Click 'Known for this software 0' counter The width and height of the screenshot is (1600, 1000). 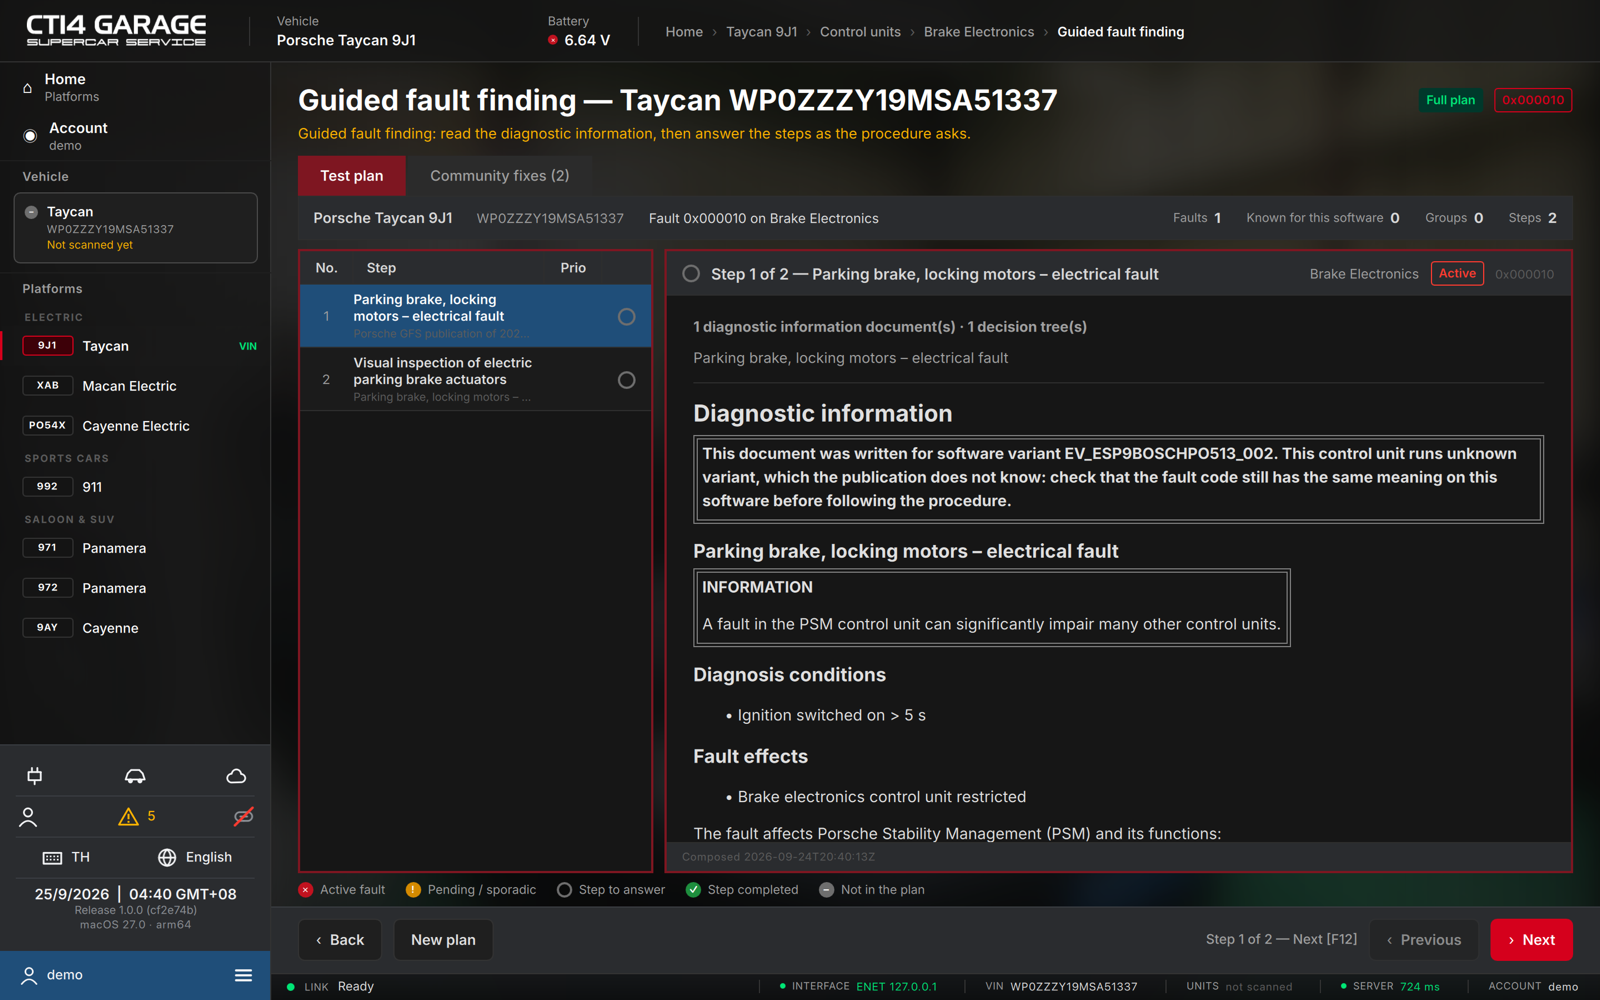pos(1323,218)
